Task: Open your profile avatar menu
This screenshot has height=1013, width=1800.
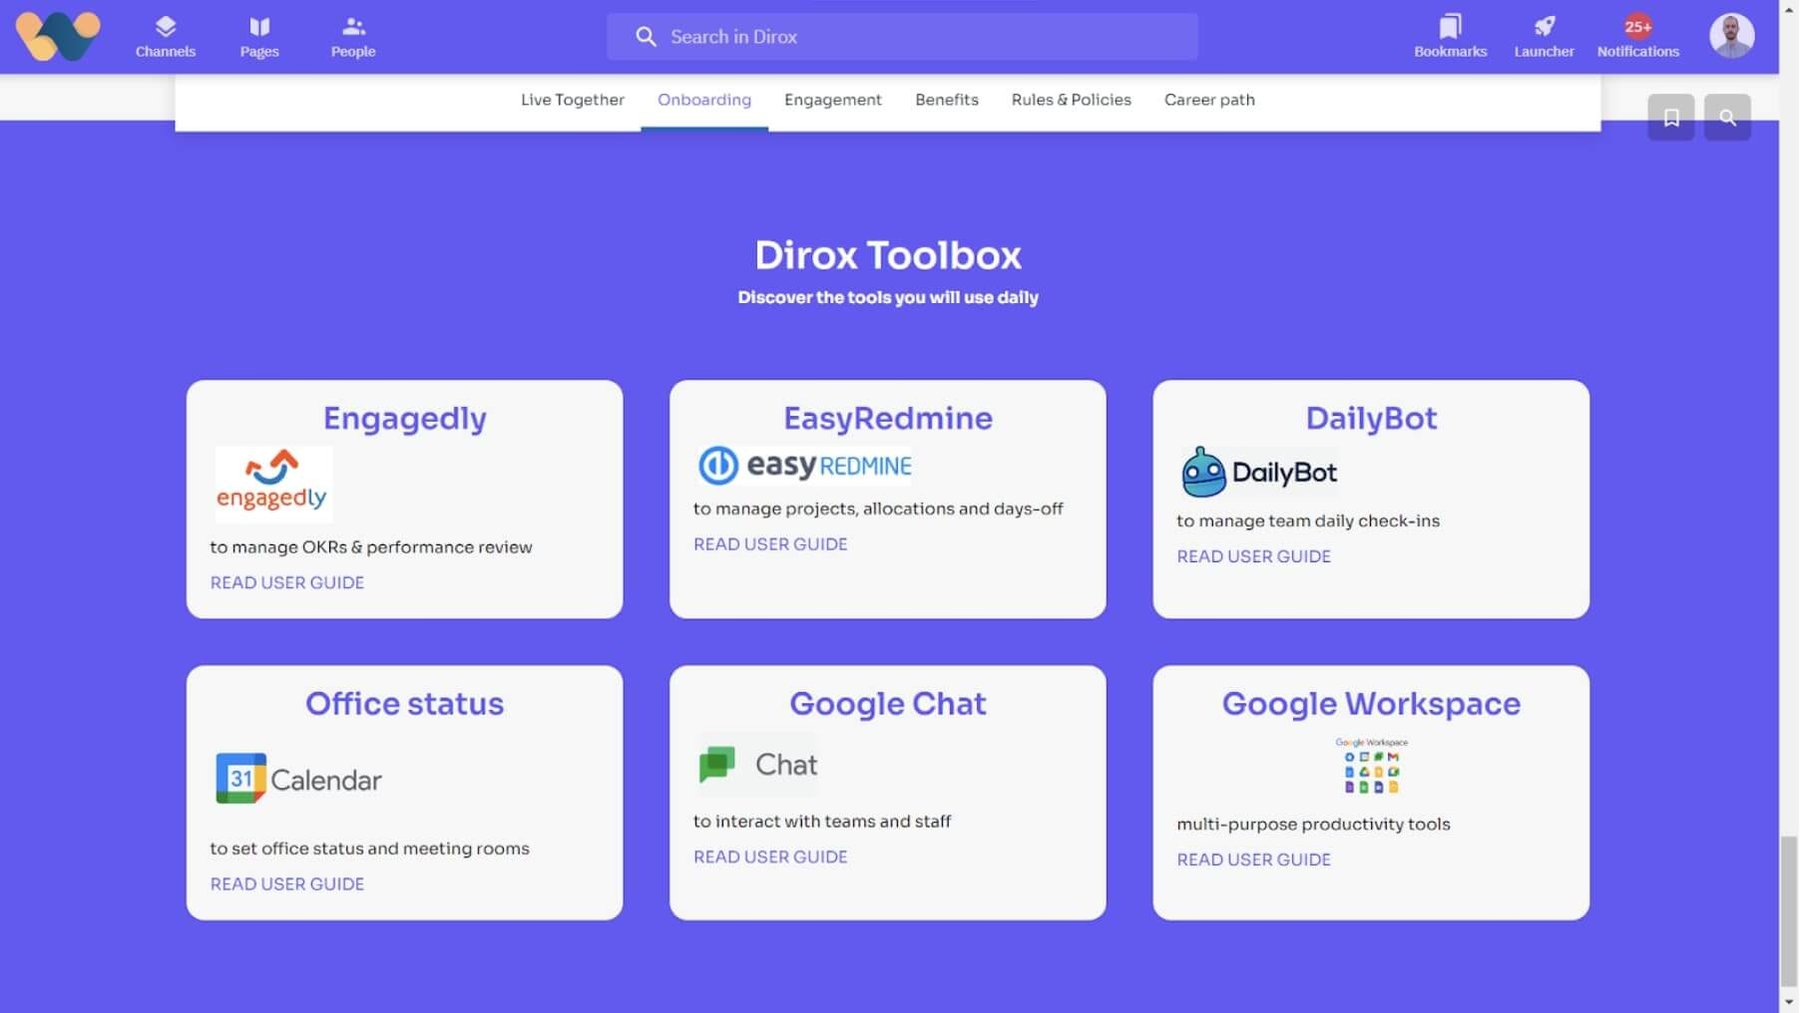Action: pos(1730,34)
